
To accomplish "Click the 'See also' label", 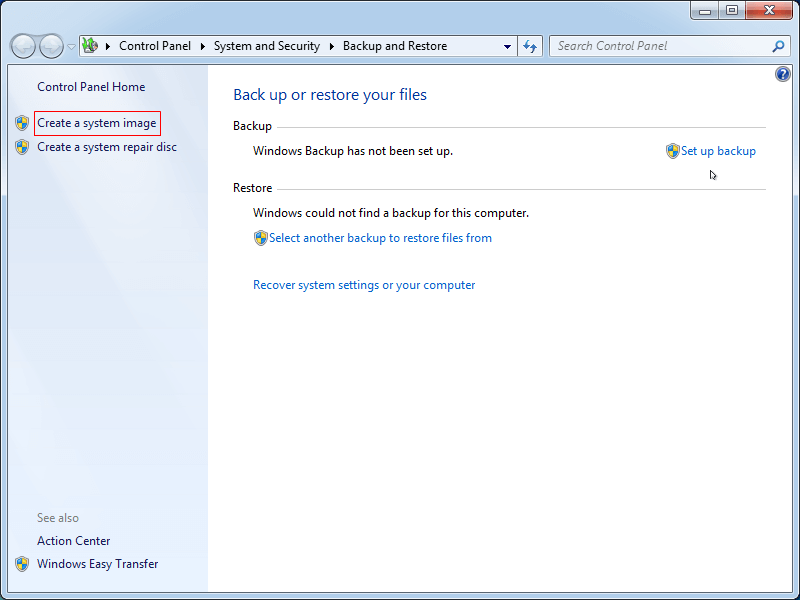I will pos(58,518).
